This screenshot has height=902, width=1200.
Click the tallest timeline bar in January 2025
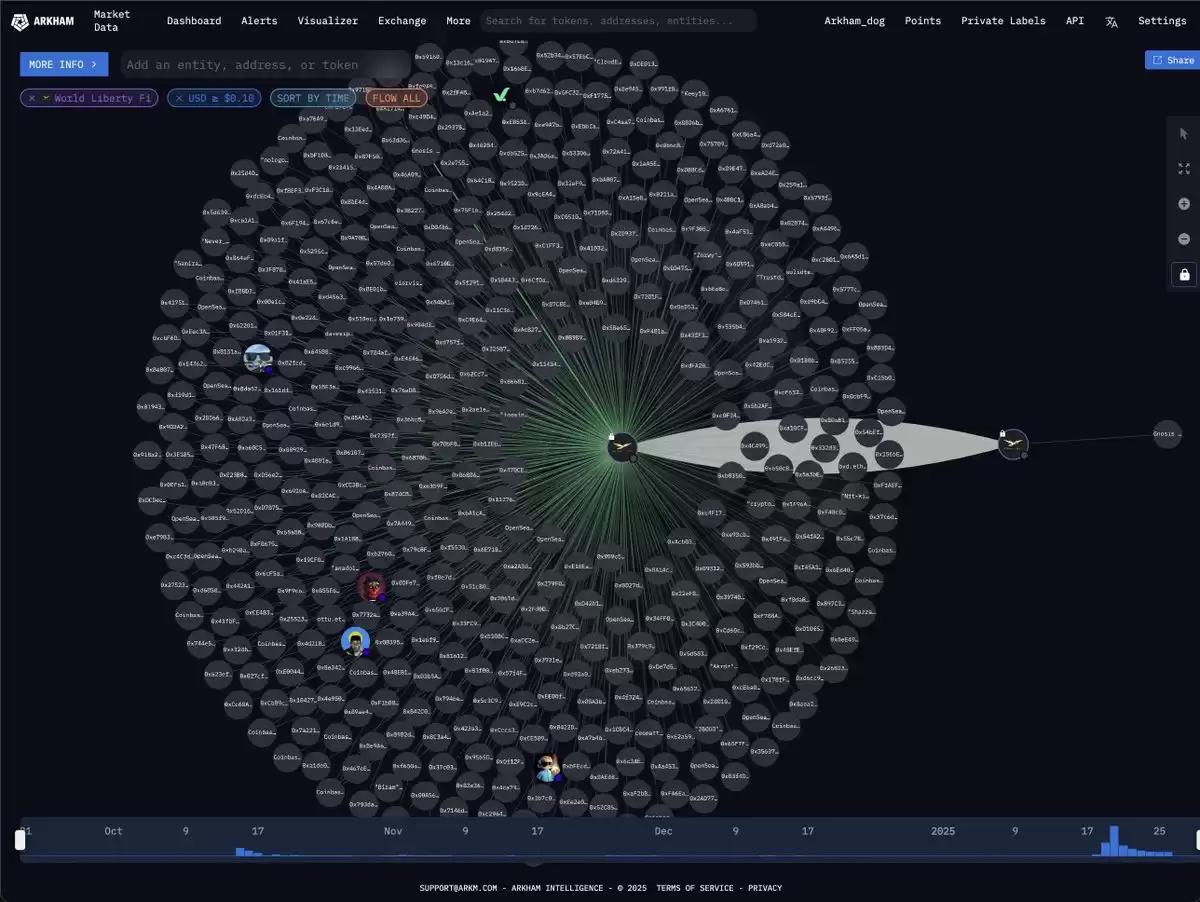pyautogui.click(x=1113, y=841)
